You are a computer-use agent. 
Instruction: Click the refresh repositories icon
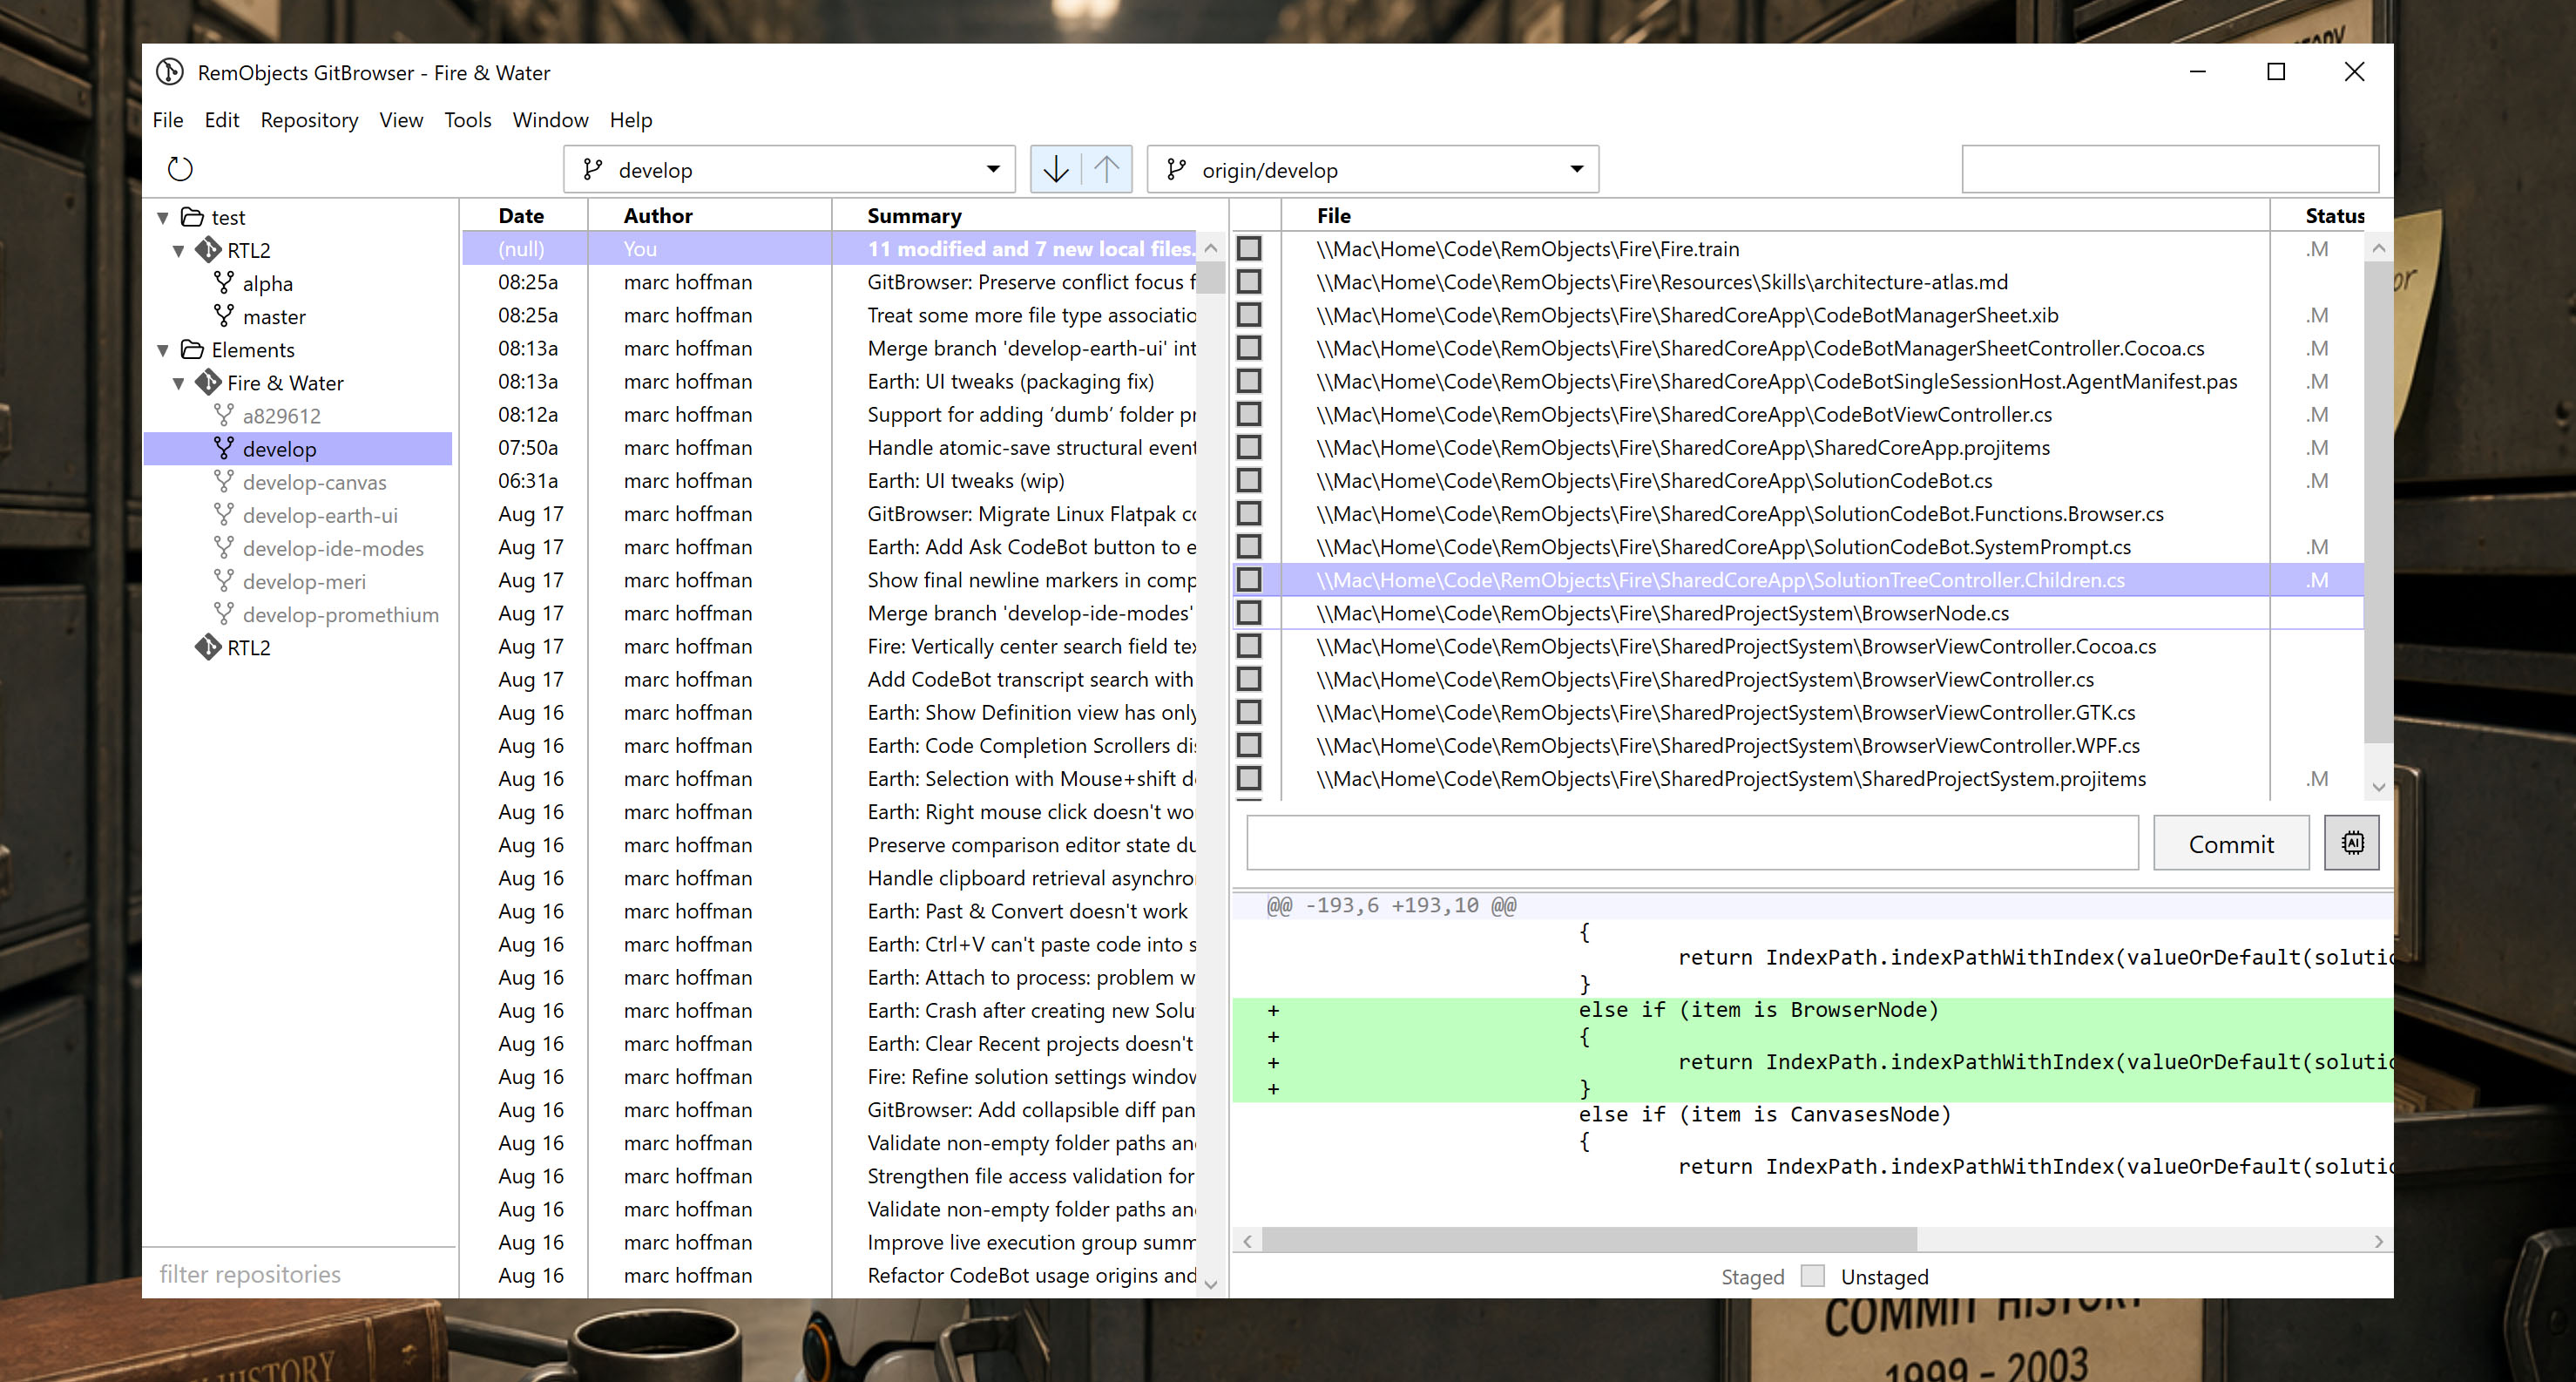click(180, 169)
